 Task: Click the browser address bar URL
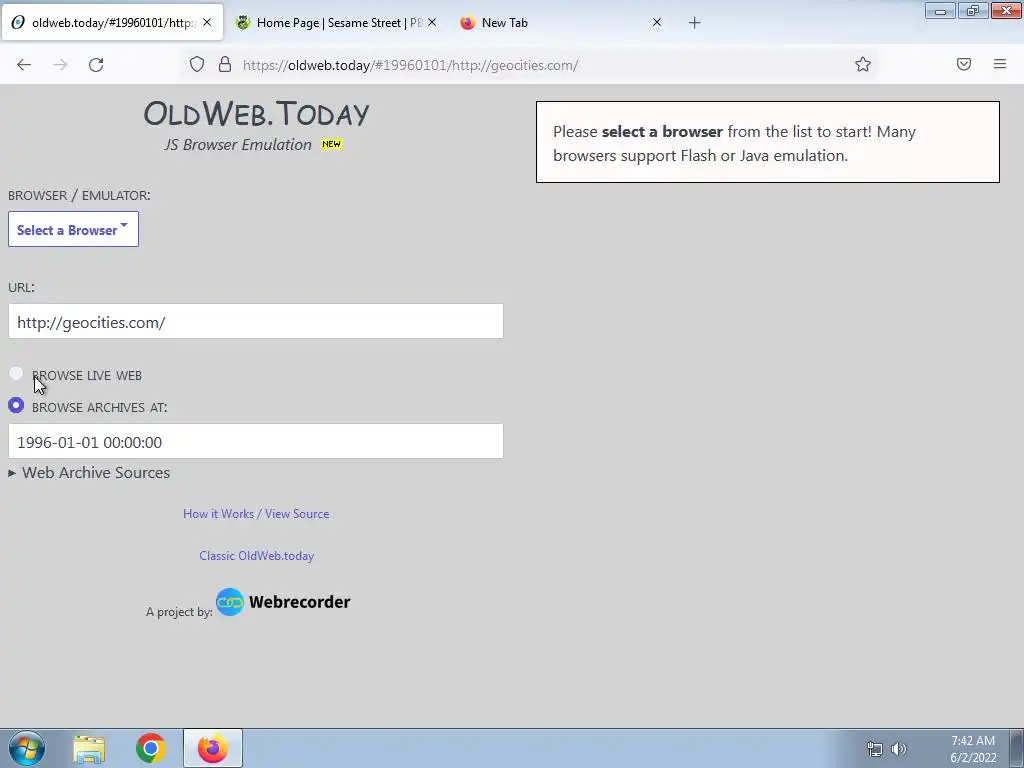coord(410,65)
